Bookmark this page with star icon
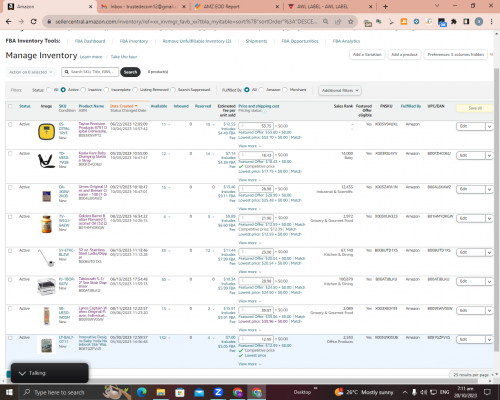 coord(350,21)
